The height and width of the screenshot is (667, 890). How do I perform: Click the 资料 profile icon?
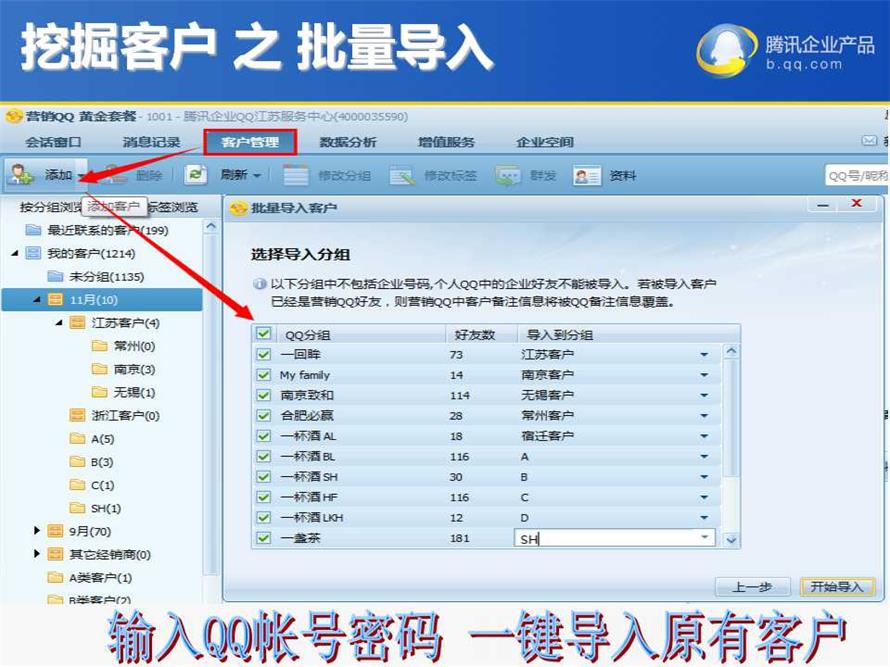pos(587,176)
